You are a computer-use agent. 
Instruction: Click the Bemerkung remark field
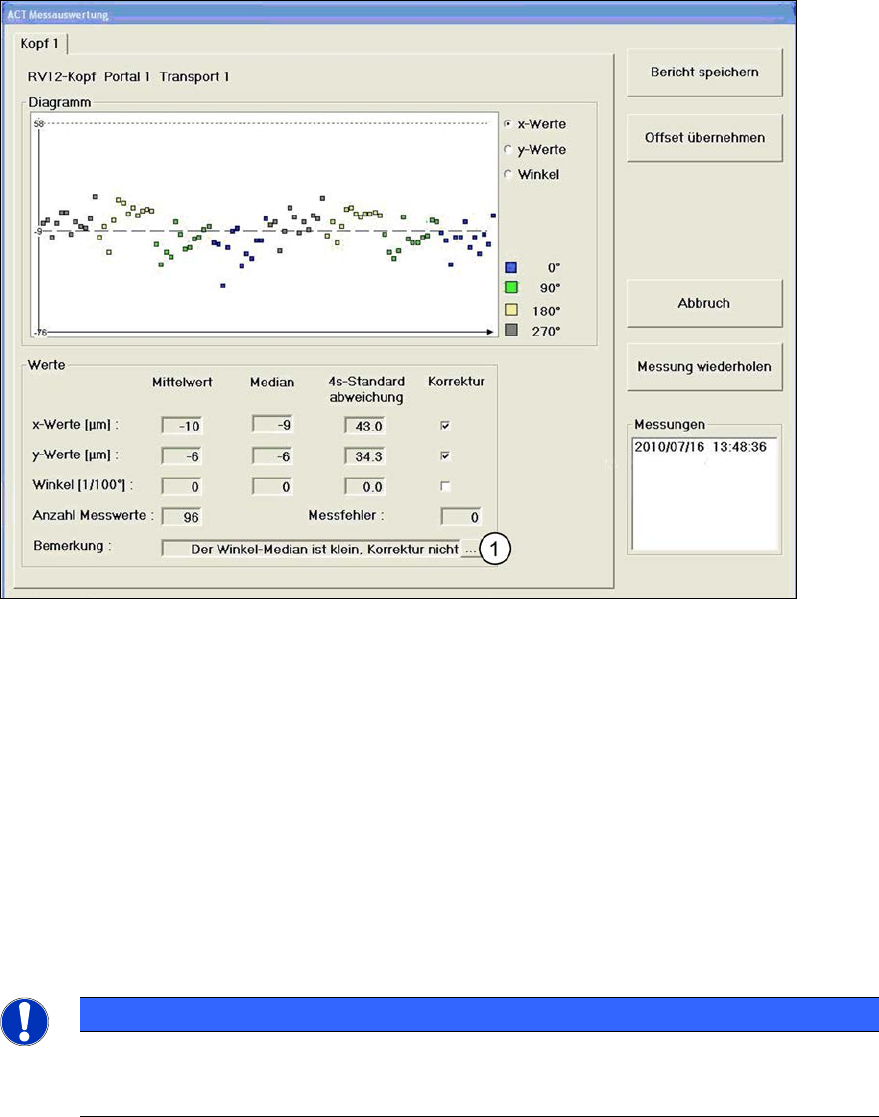(x=311, y=549)
